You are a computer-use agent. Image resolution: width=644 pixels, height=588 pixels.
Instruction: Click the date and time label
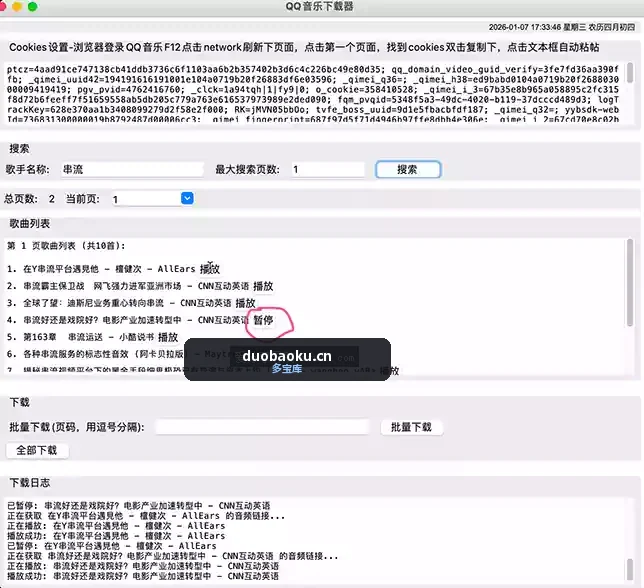561,27
